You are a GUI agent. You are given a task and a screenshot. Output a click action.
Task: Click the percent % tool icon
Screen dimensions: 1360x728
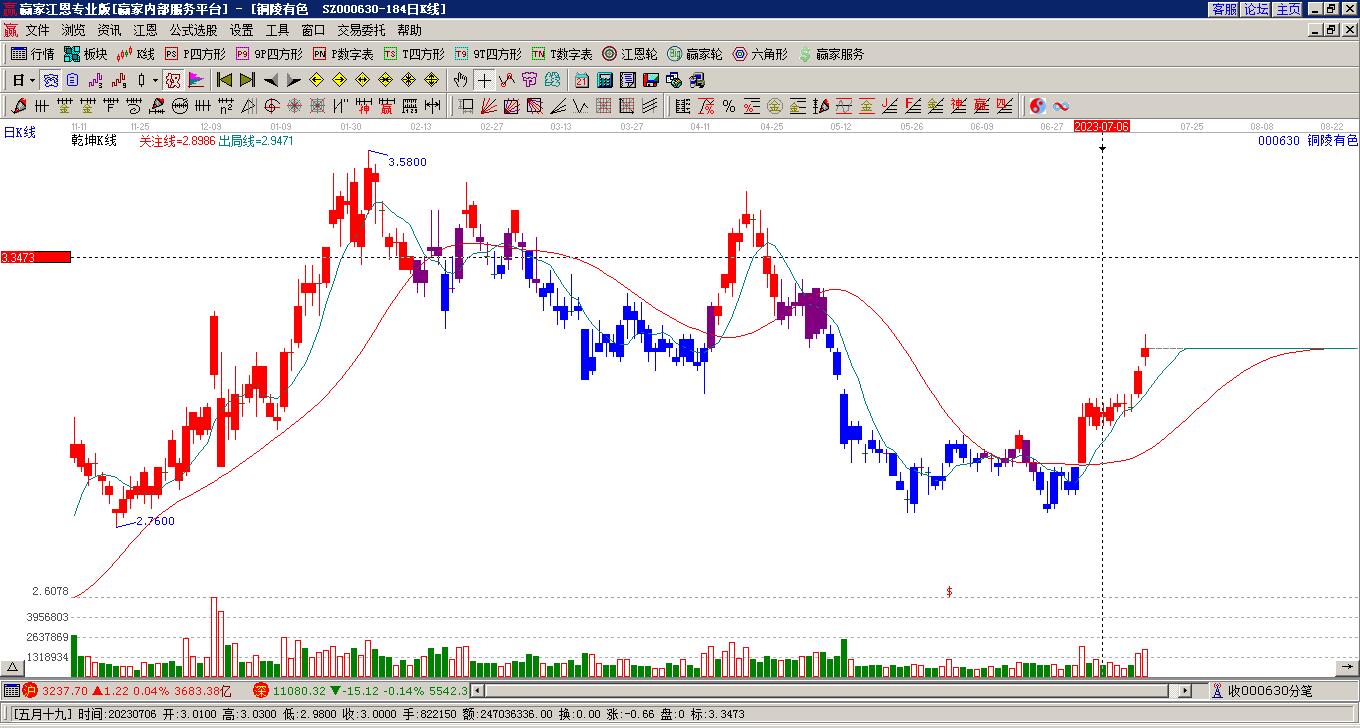(729, 106)
